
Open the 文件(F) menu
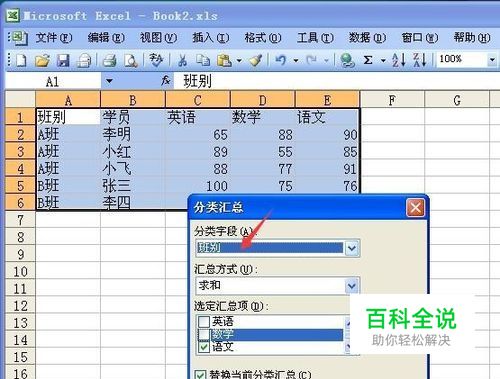(x=54, y=38)
